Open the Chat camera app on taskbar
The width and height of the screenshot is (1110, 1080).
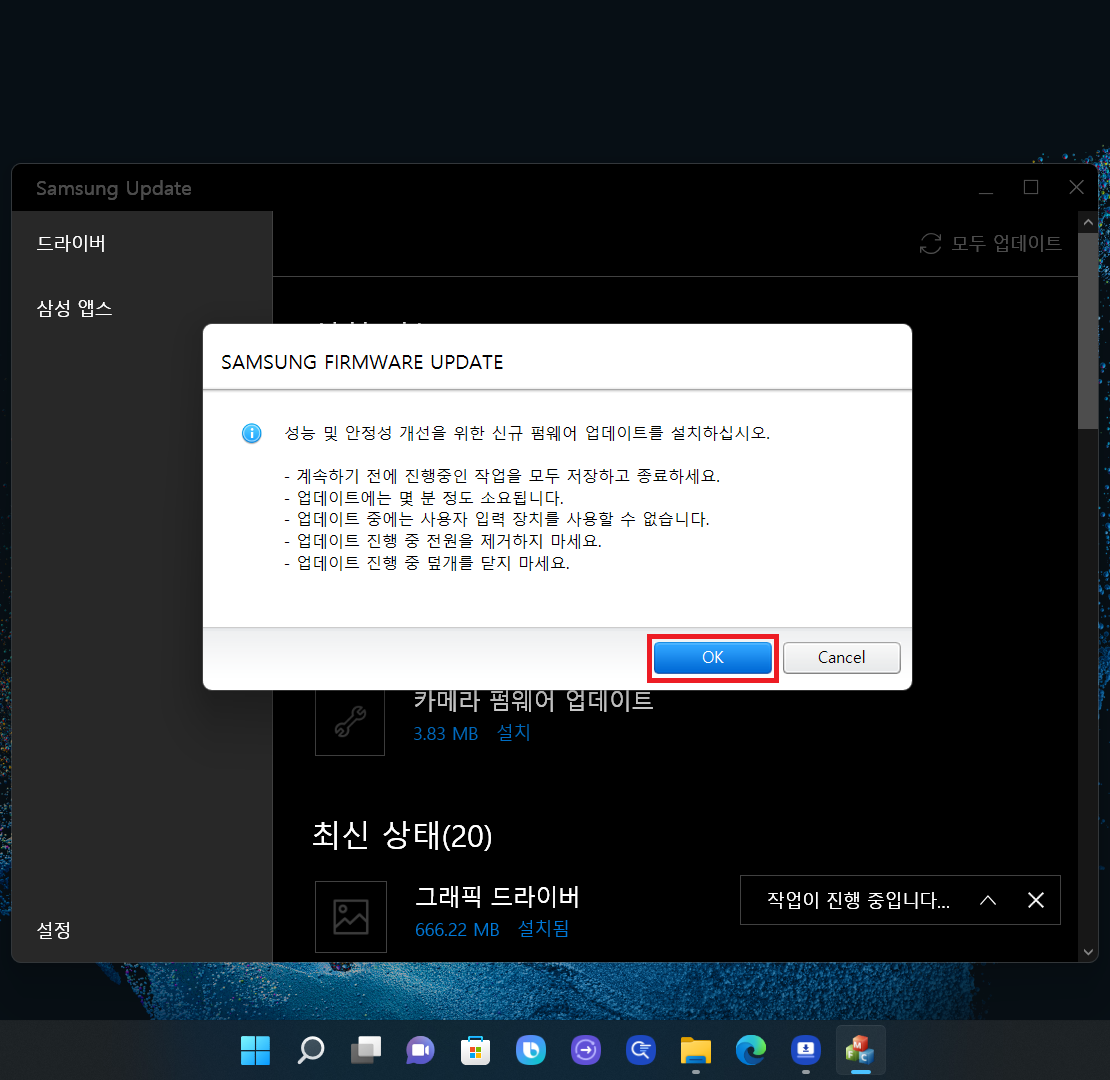pyautogui.click(x=420, y=1050)
